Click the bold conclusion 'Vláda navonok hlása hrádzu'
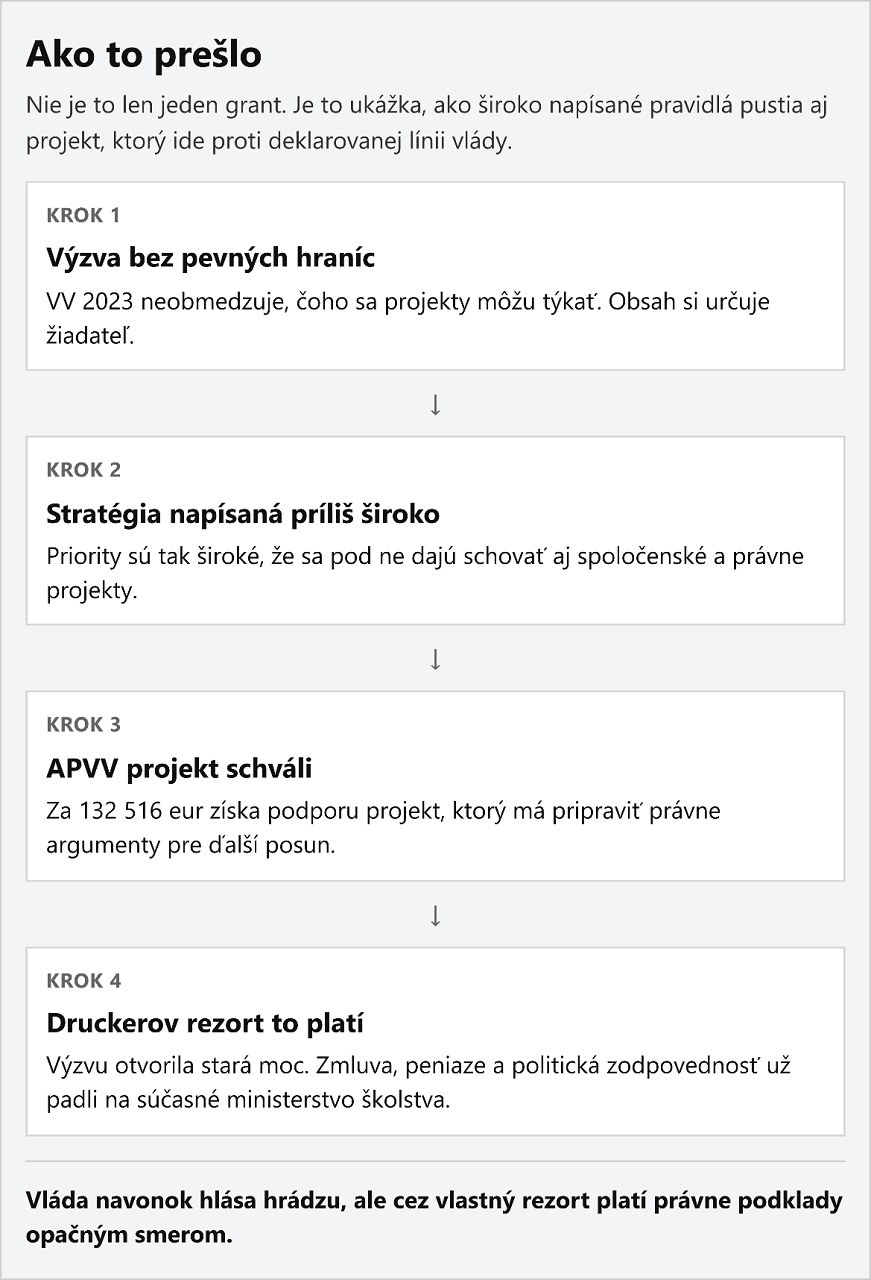The width and height of the screenshot is (871, 1280). [434, 1201]
